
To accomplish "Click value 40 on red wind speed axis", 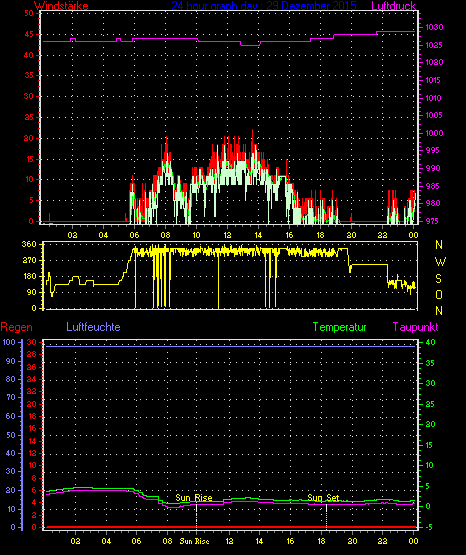I will 29,55.
